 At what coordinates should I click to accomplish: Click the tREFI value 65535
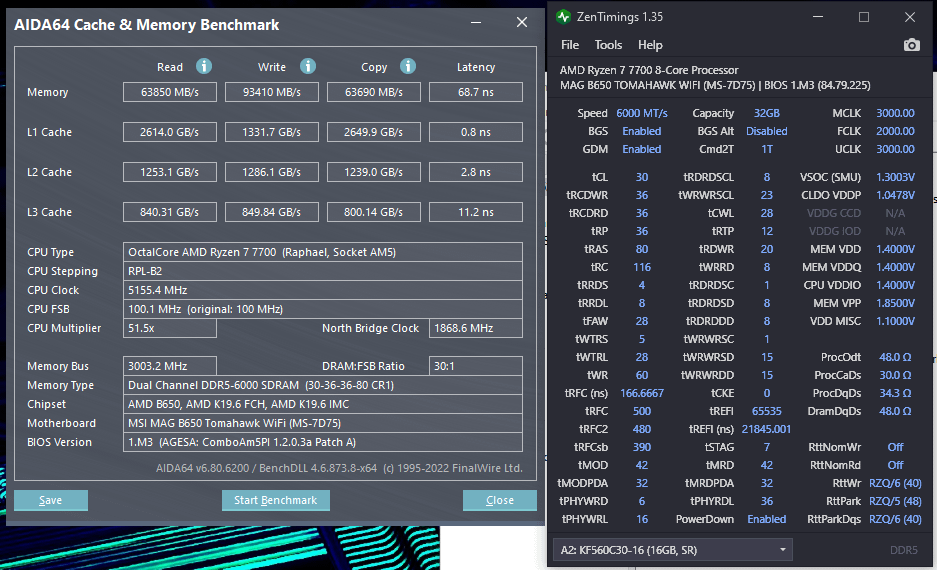(767, 411)
